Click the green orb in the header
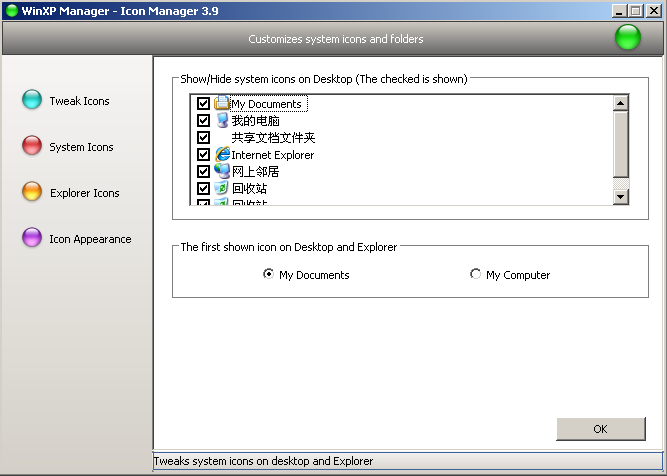Image resolution: width=667 pixels, height=476 pixels. (x=628, y=39)
